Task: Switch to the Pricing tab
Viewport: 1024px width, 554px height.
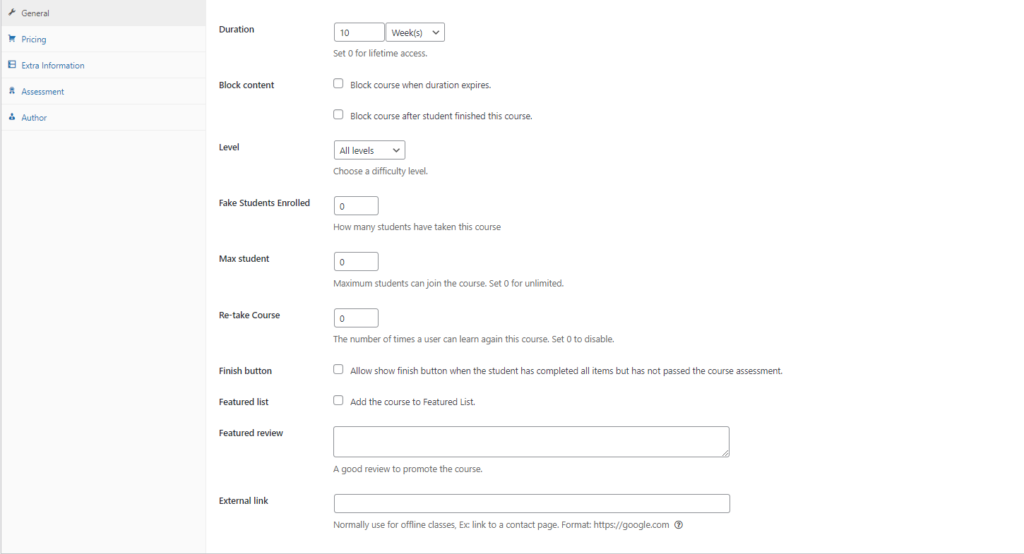Action: pos(33,39)
